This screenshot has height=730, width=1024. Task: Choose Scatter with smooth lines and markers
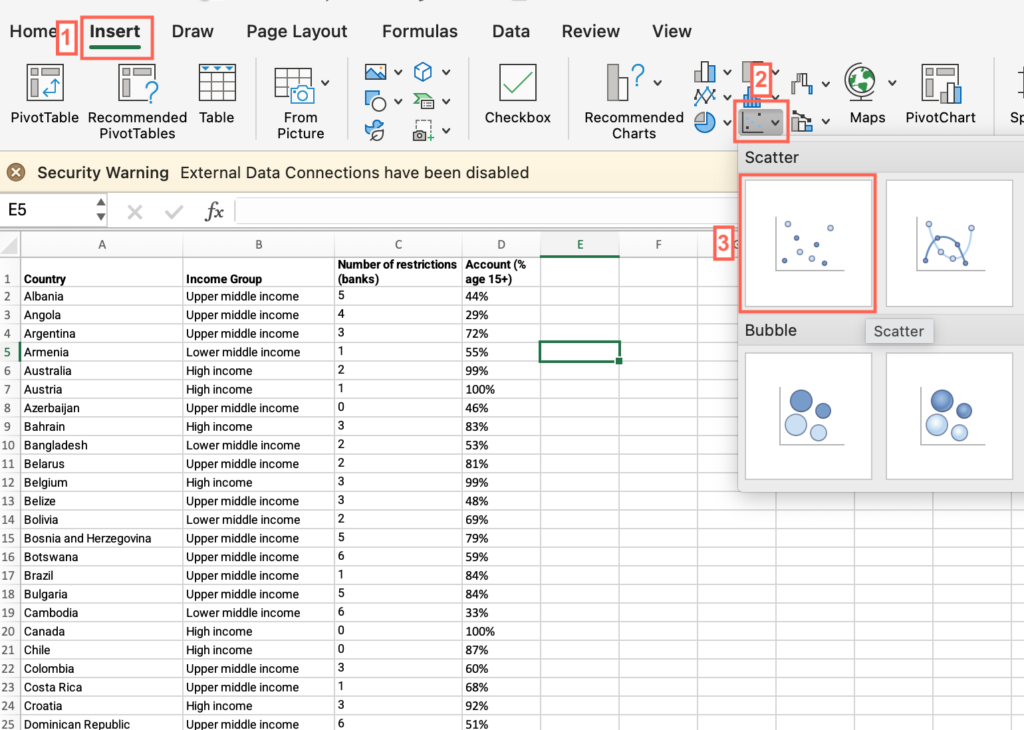pyautogui.click(x=949, y=243)
